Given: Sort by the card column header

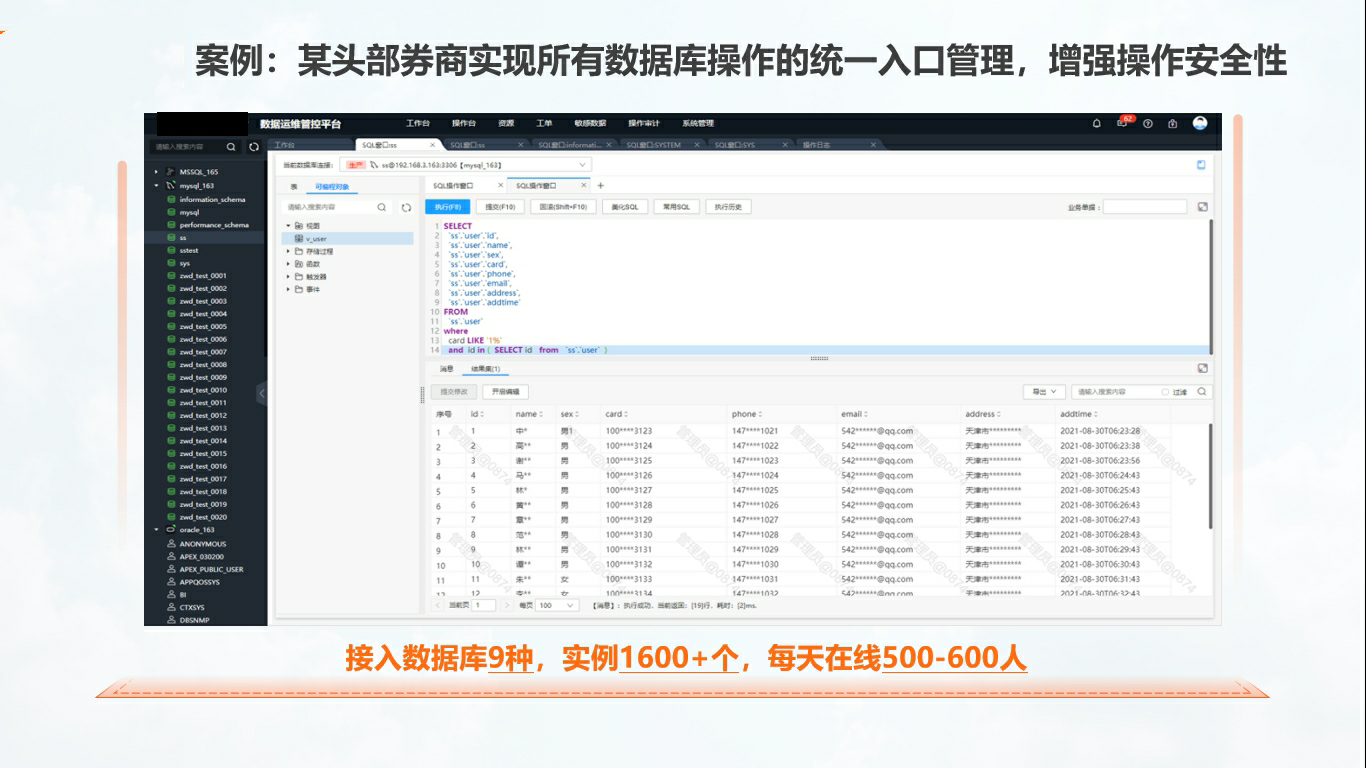Looking at the screenshot, I should click(616, 414).
